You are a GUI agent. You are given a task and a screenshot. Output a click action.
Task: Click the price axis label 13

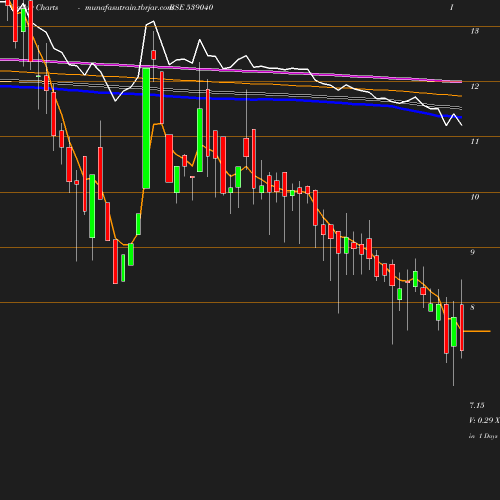pyautogui.click(x=475, y=31)
